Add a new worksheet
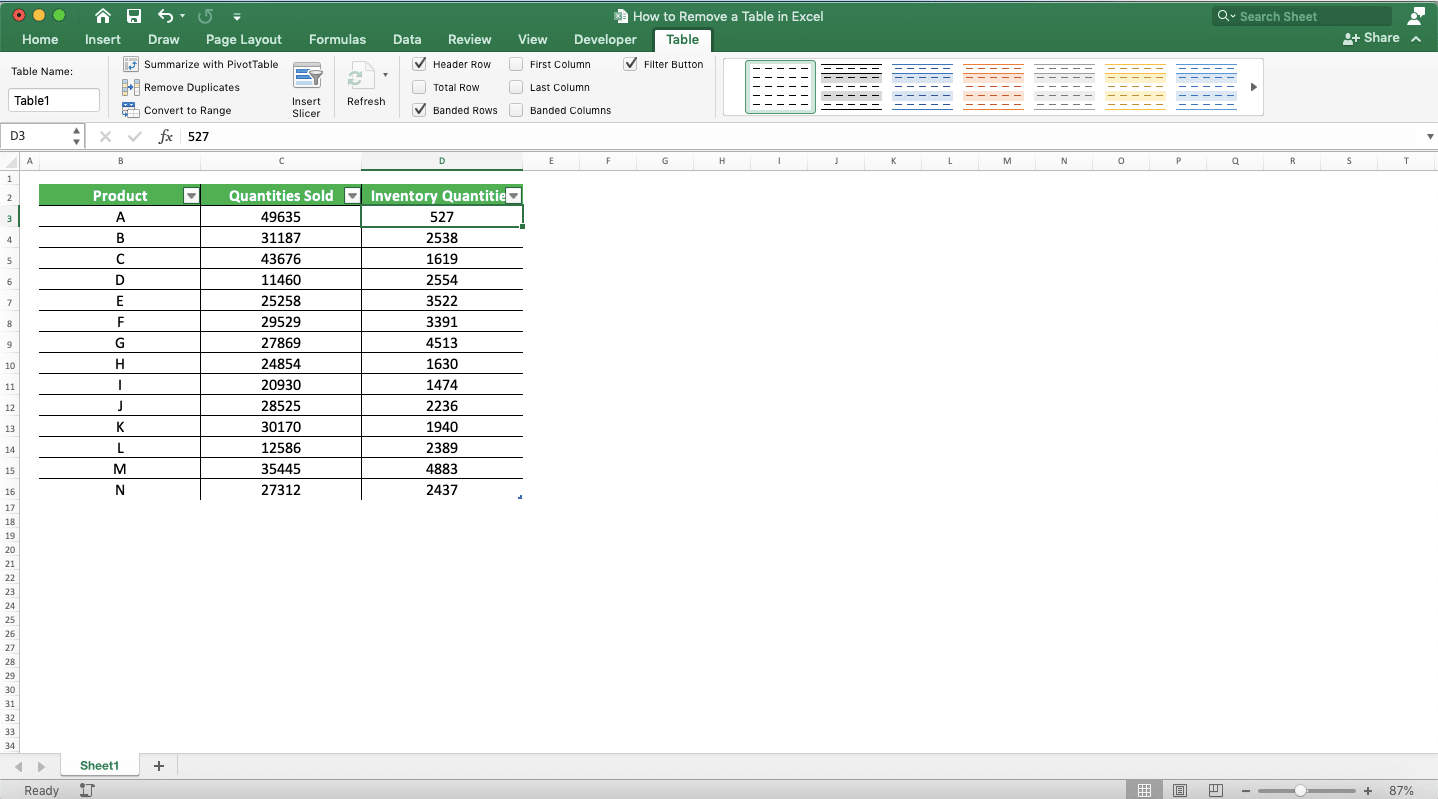Image resolution: width=1438 pixels, height=799 pixels. tap(158, 765)
